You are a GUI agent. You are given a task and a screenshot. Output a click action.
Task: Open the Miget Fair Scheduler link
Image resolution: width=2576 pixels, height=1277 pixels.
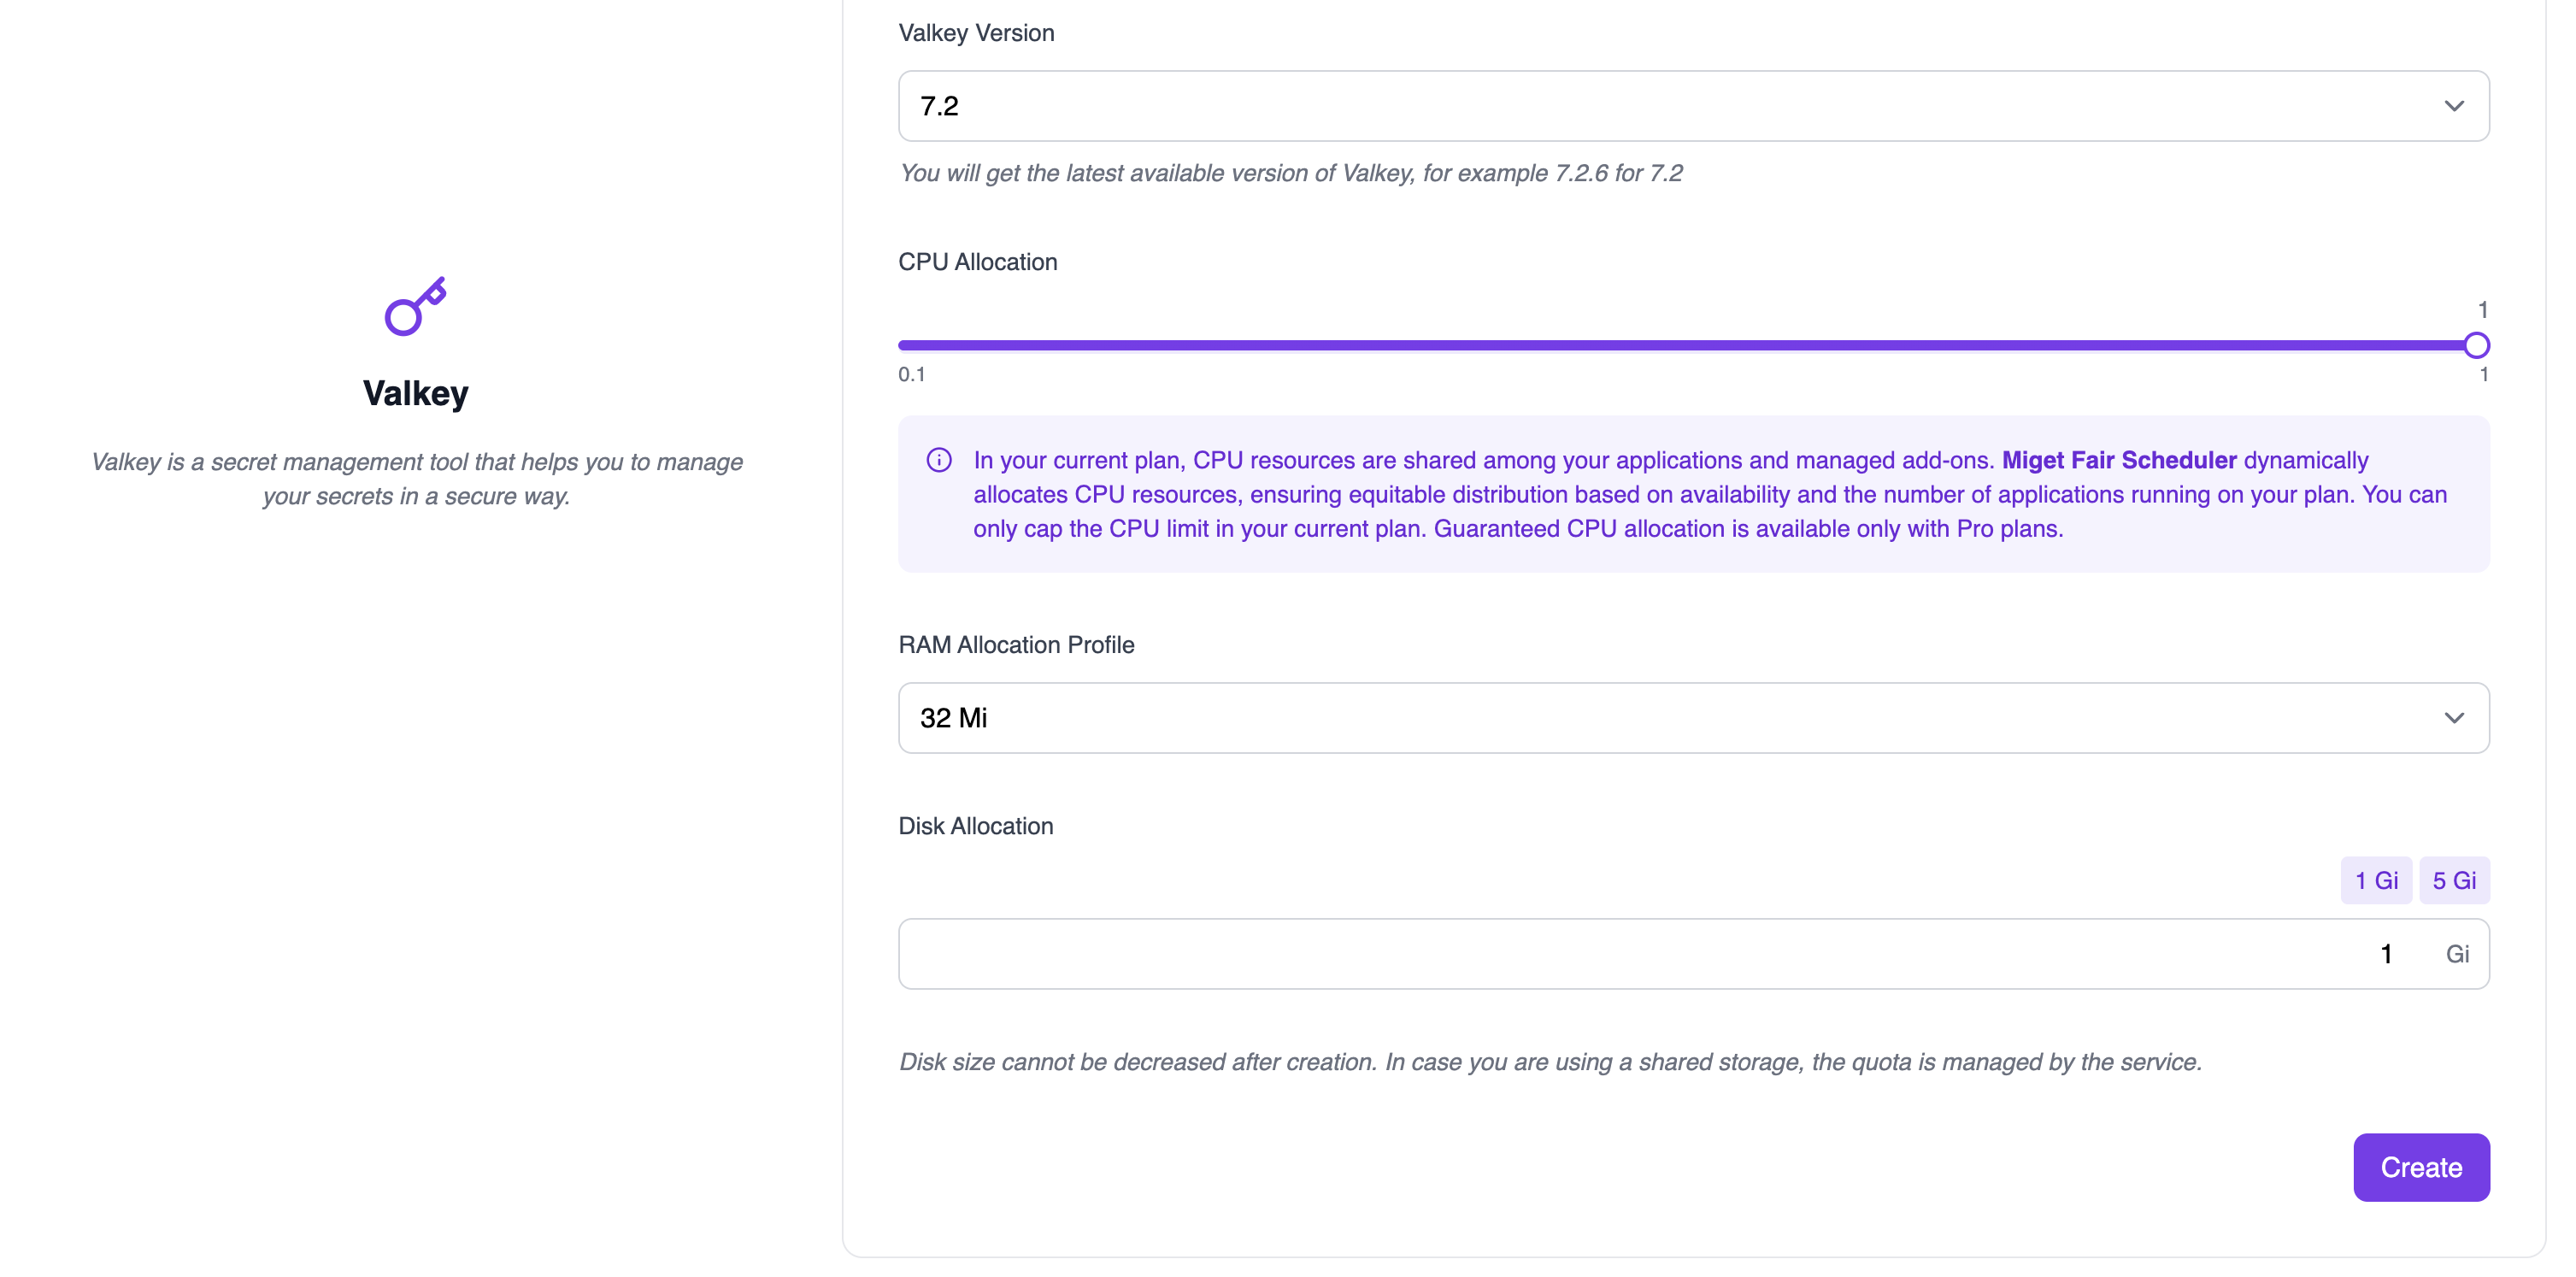2118,460
